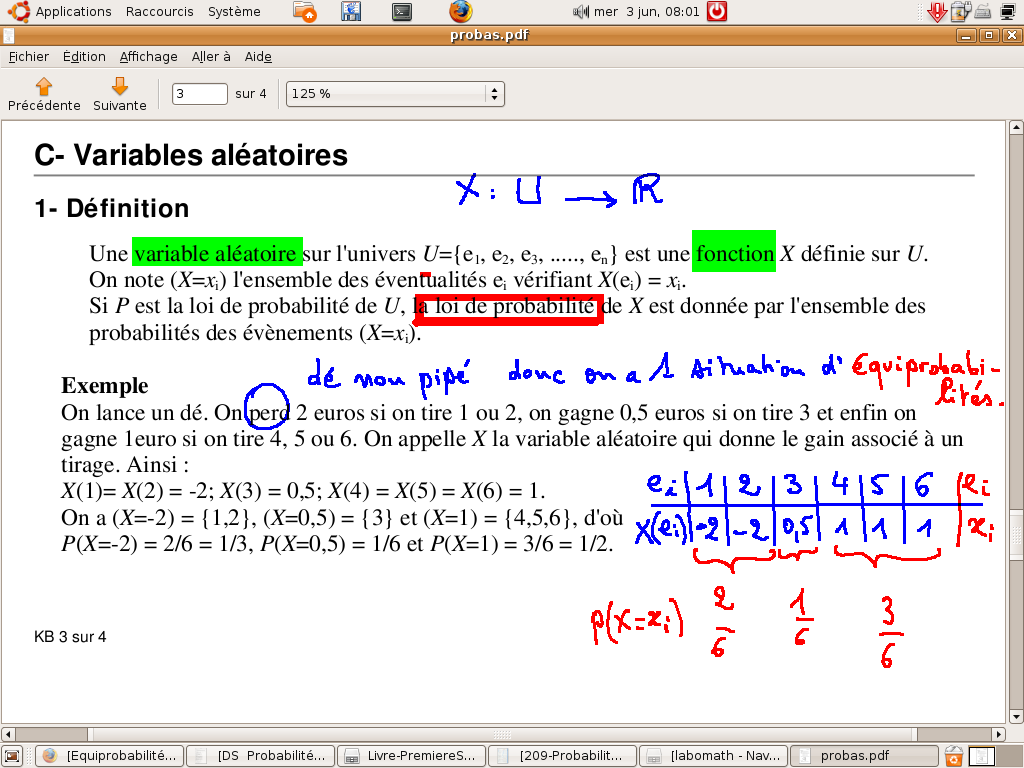Open the Affichage menu

(x=148, y=57)
